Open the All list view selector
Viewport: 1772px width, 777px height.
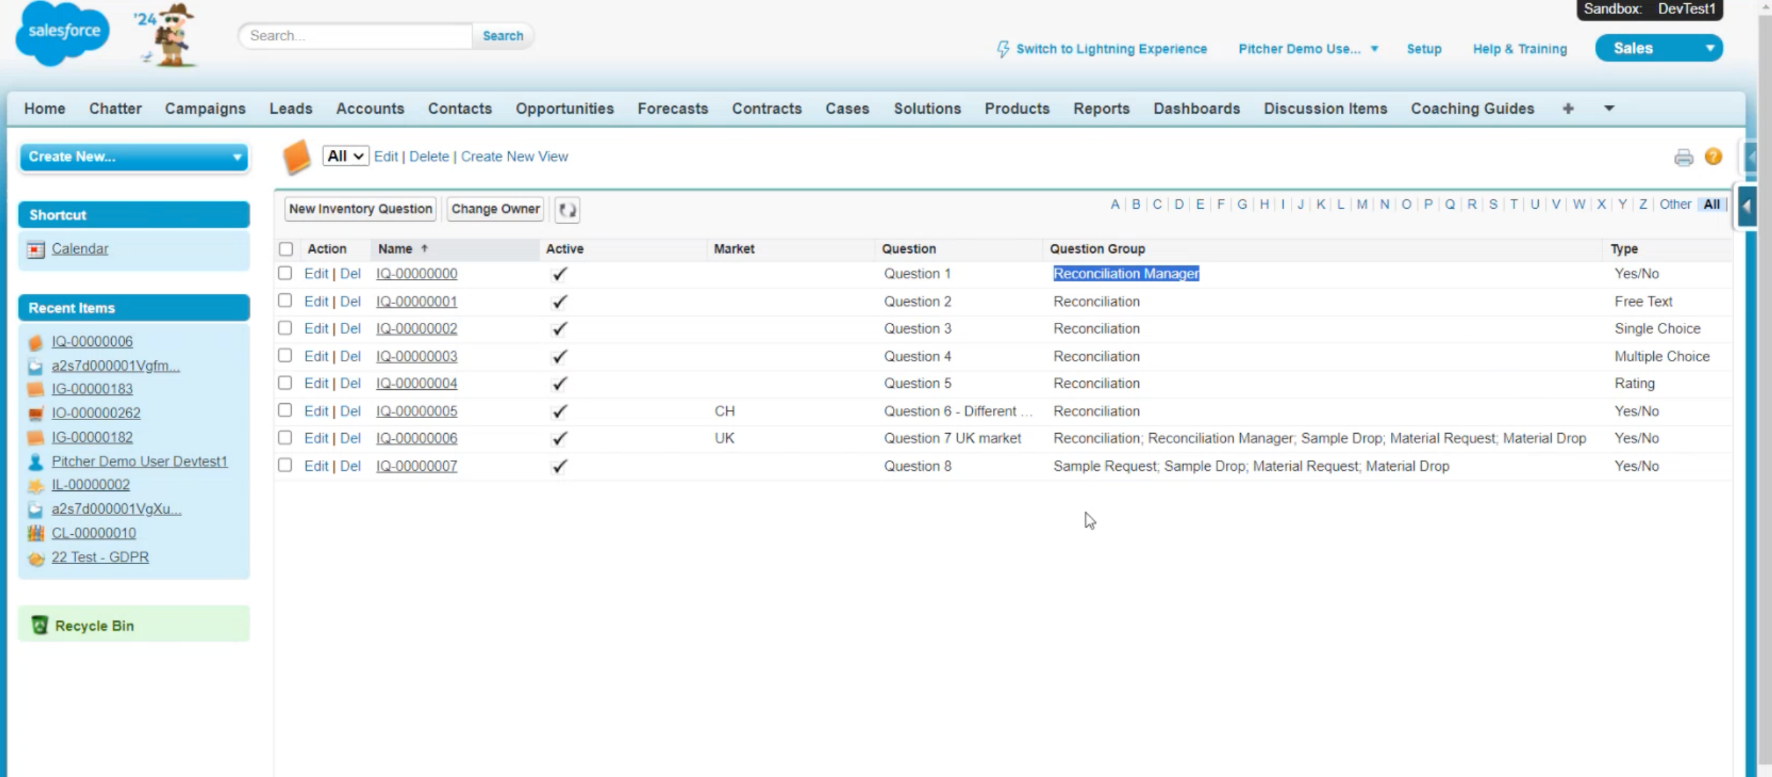coord(345,156)
